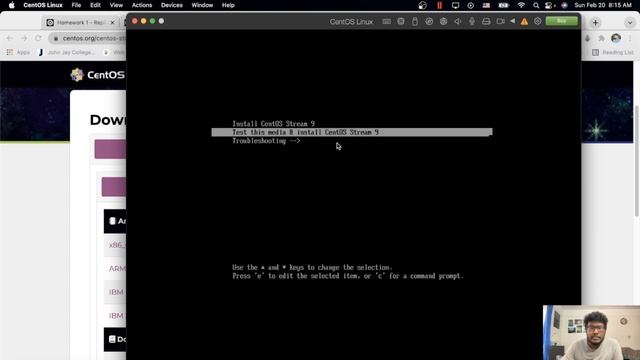
Task: Click the CentOS logo on the webpage
Action: 97,75
